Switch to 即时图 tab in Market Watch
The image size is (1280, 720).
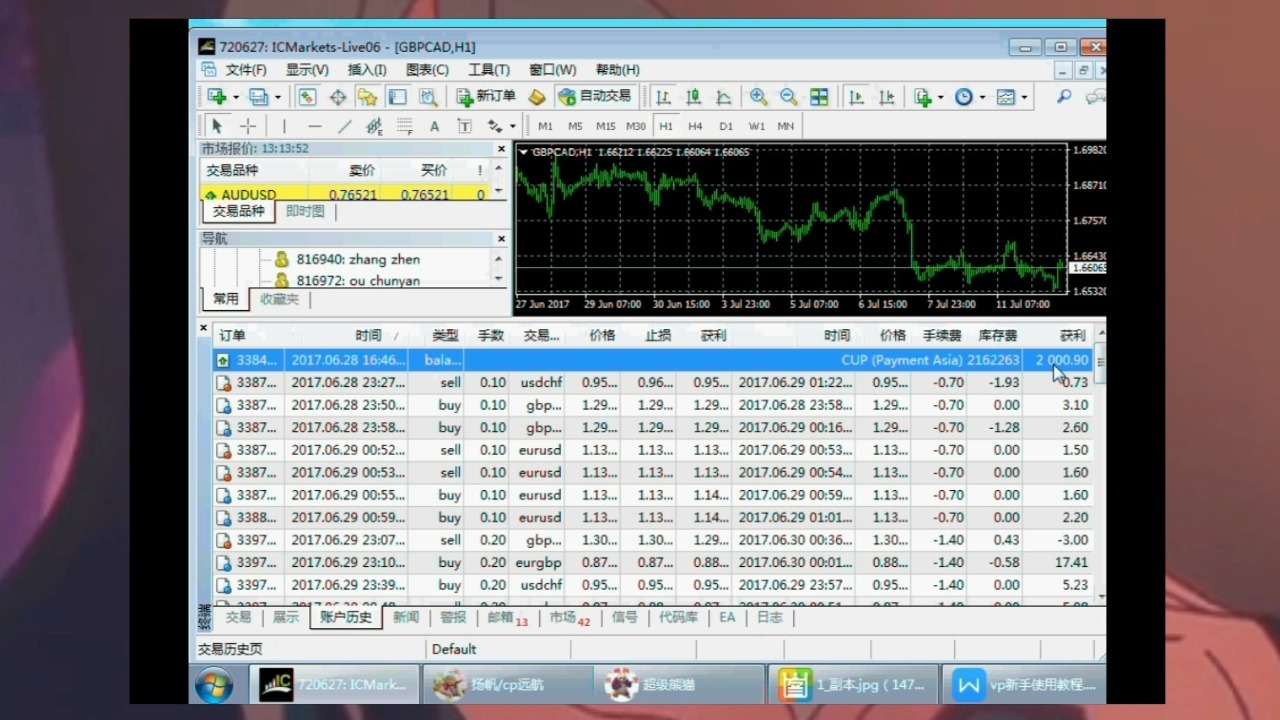(x=305, y=212)
